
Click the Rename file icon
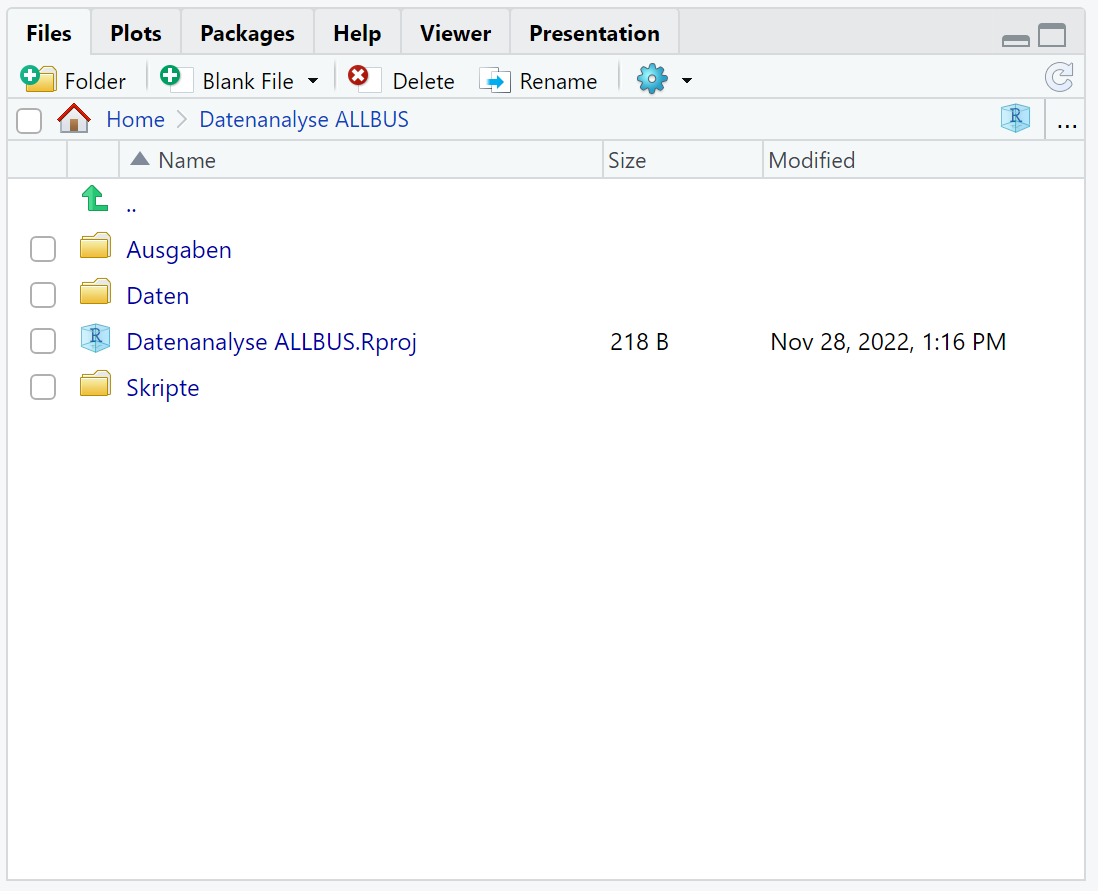(495, 80)
